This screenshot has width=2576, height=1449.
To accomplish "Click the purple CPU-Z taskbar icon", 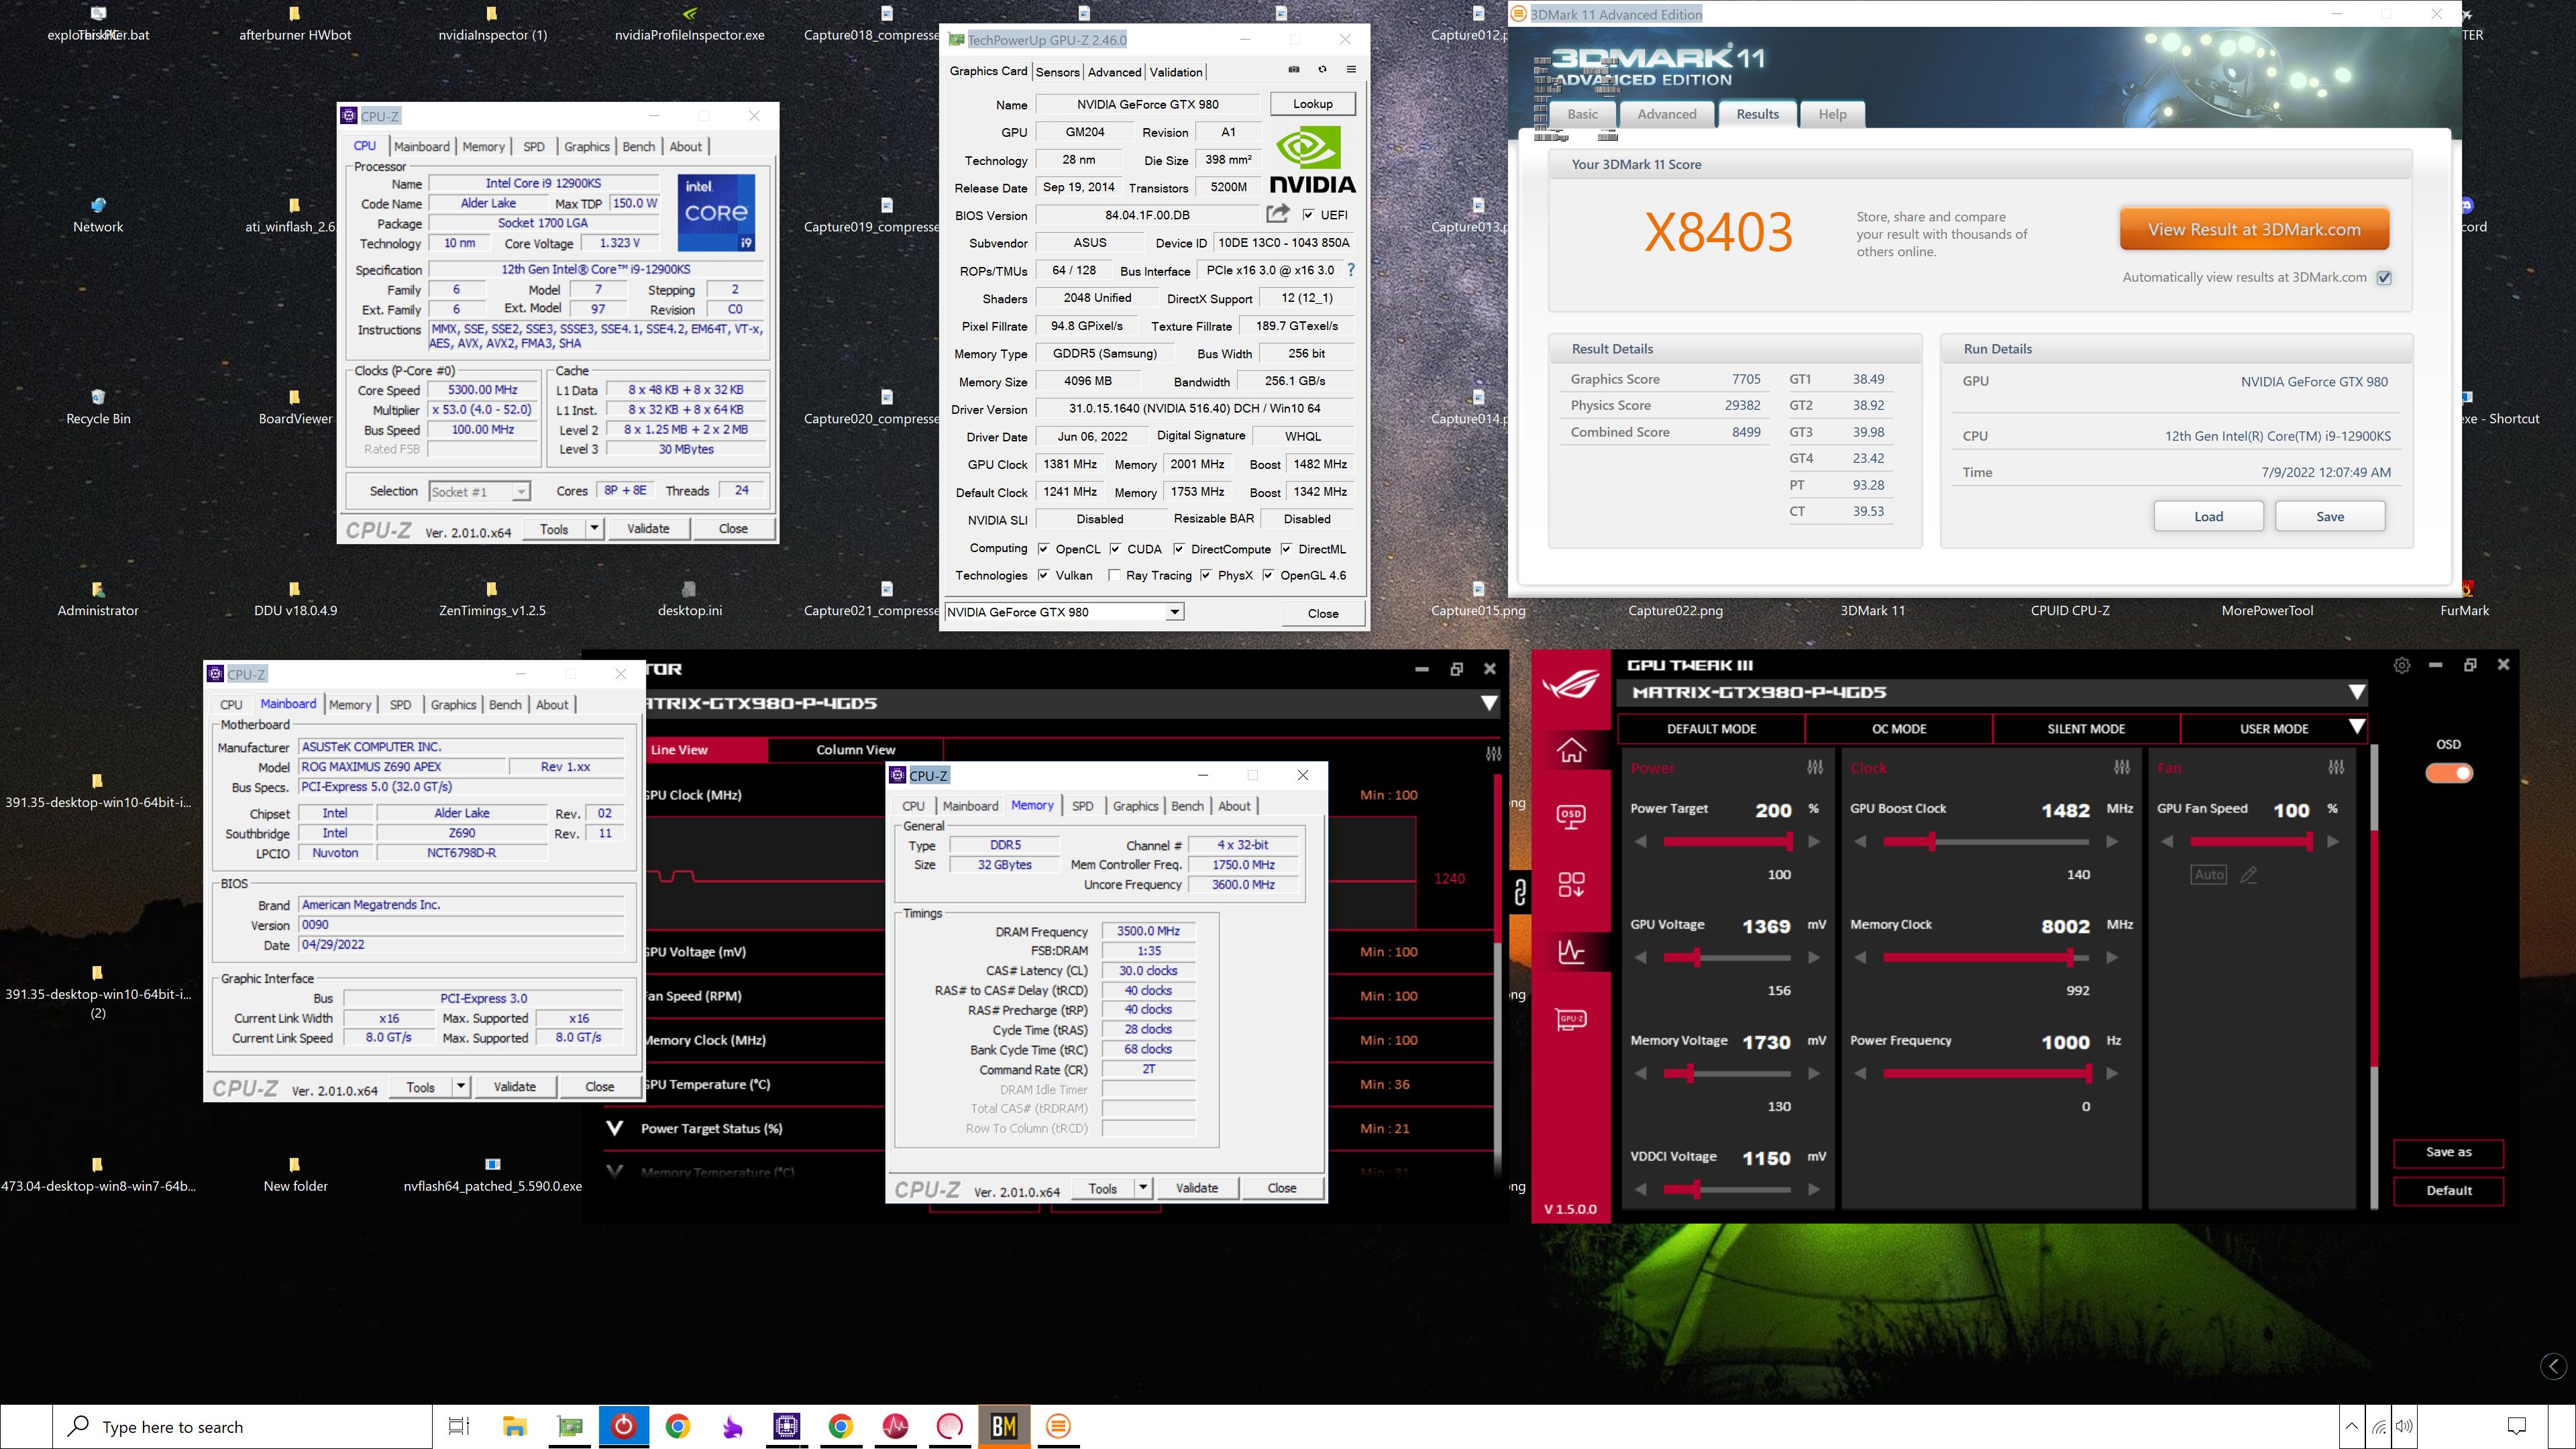I will [786, 1426].
